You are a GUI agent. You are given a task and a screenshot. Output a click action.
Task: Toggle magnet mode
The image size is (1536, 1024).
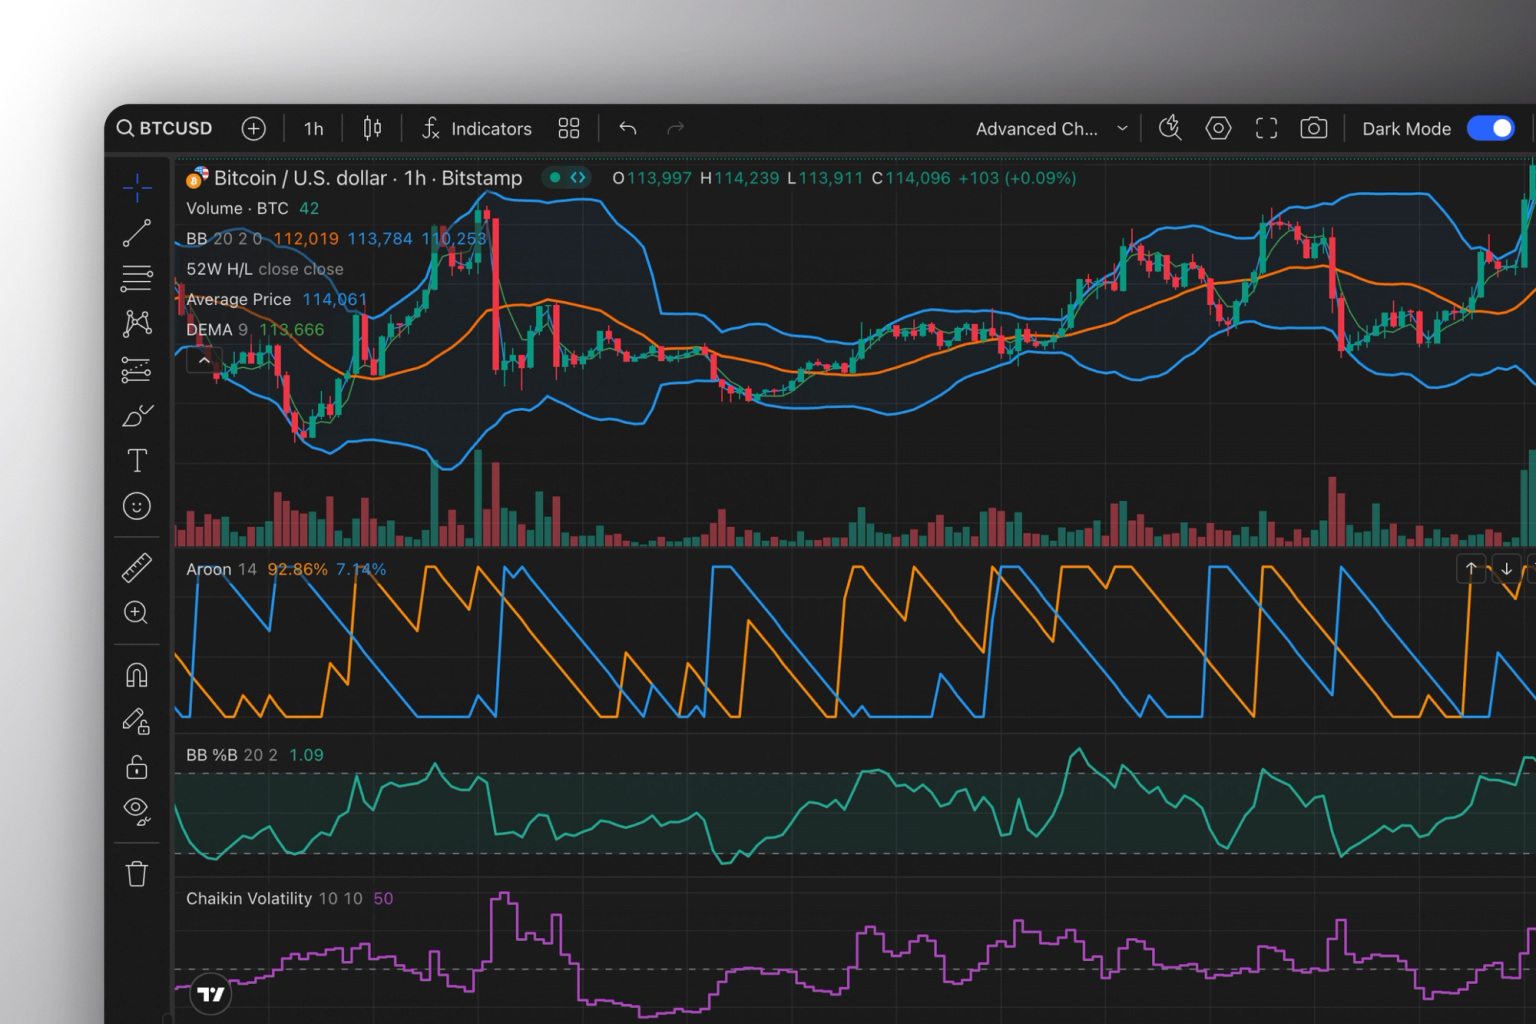point(137,675)
